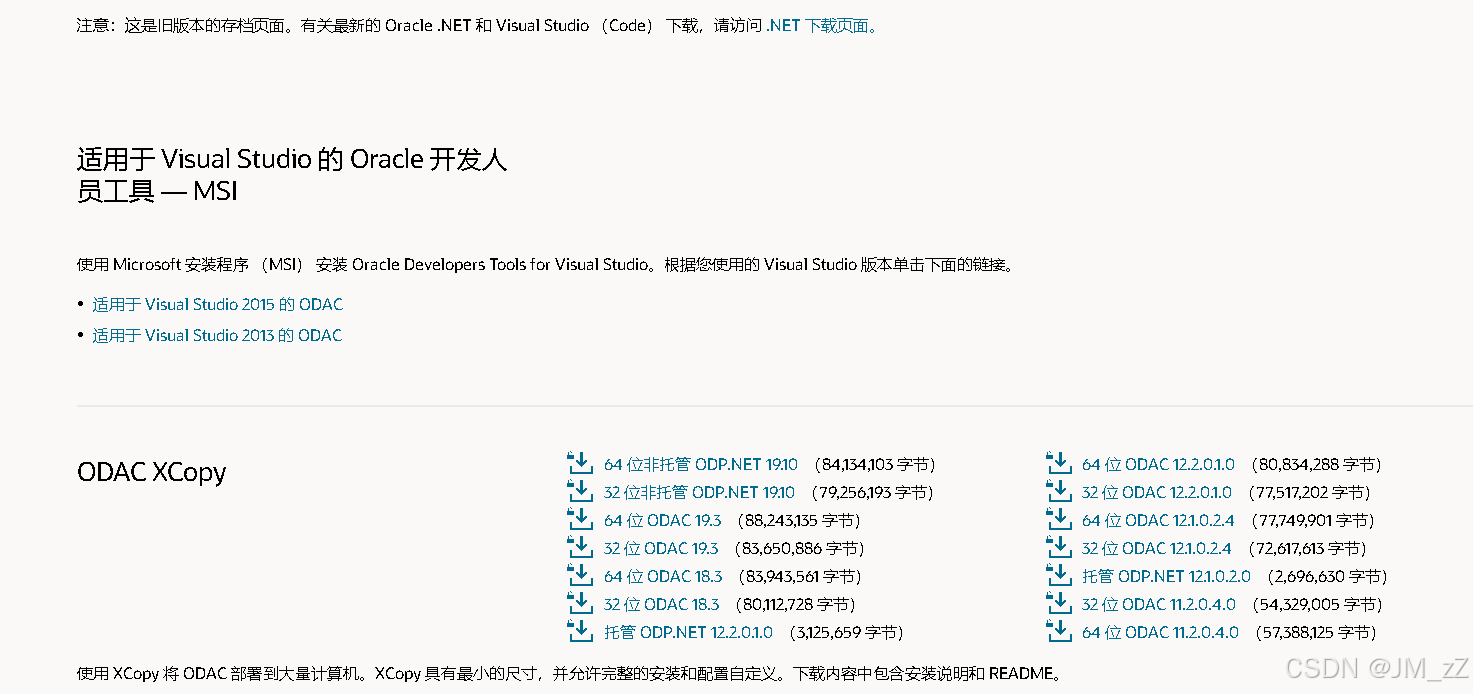Click download icon for 32 位非托管 ODP.NET 19.10
1473x694 pixels.
coord(580,491)
